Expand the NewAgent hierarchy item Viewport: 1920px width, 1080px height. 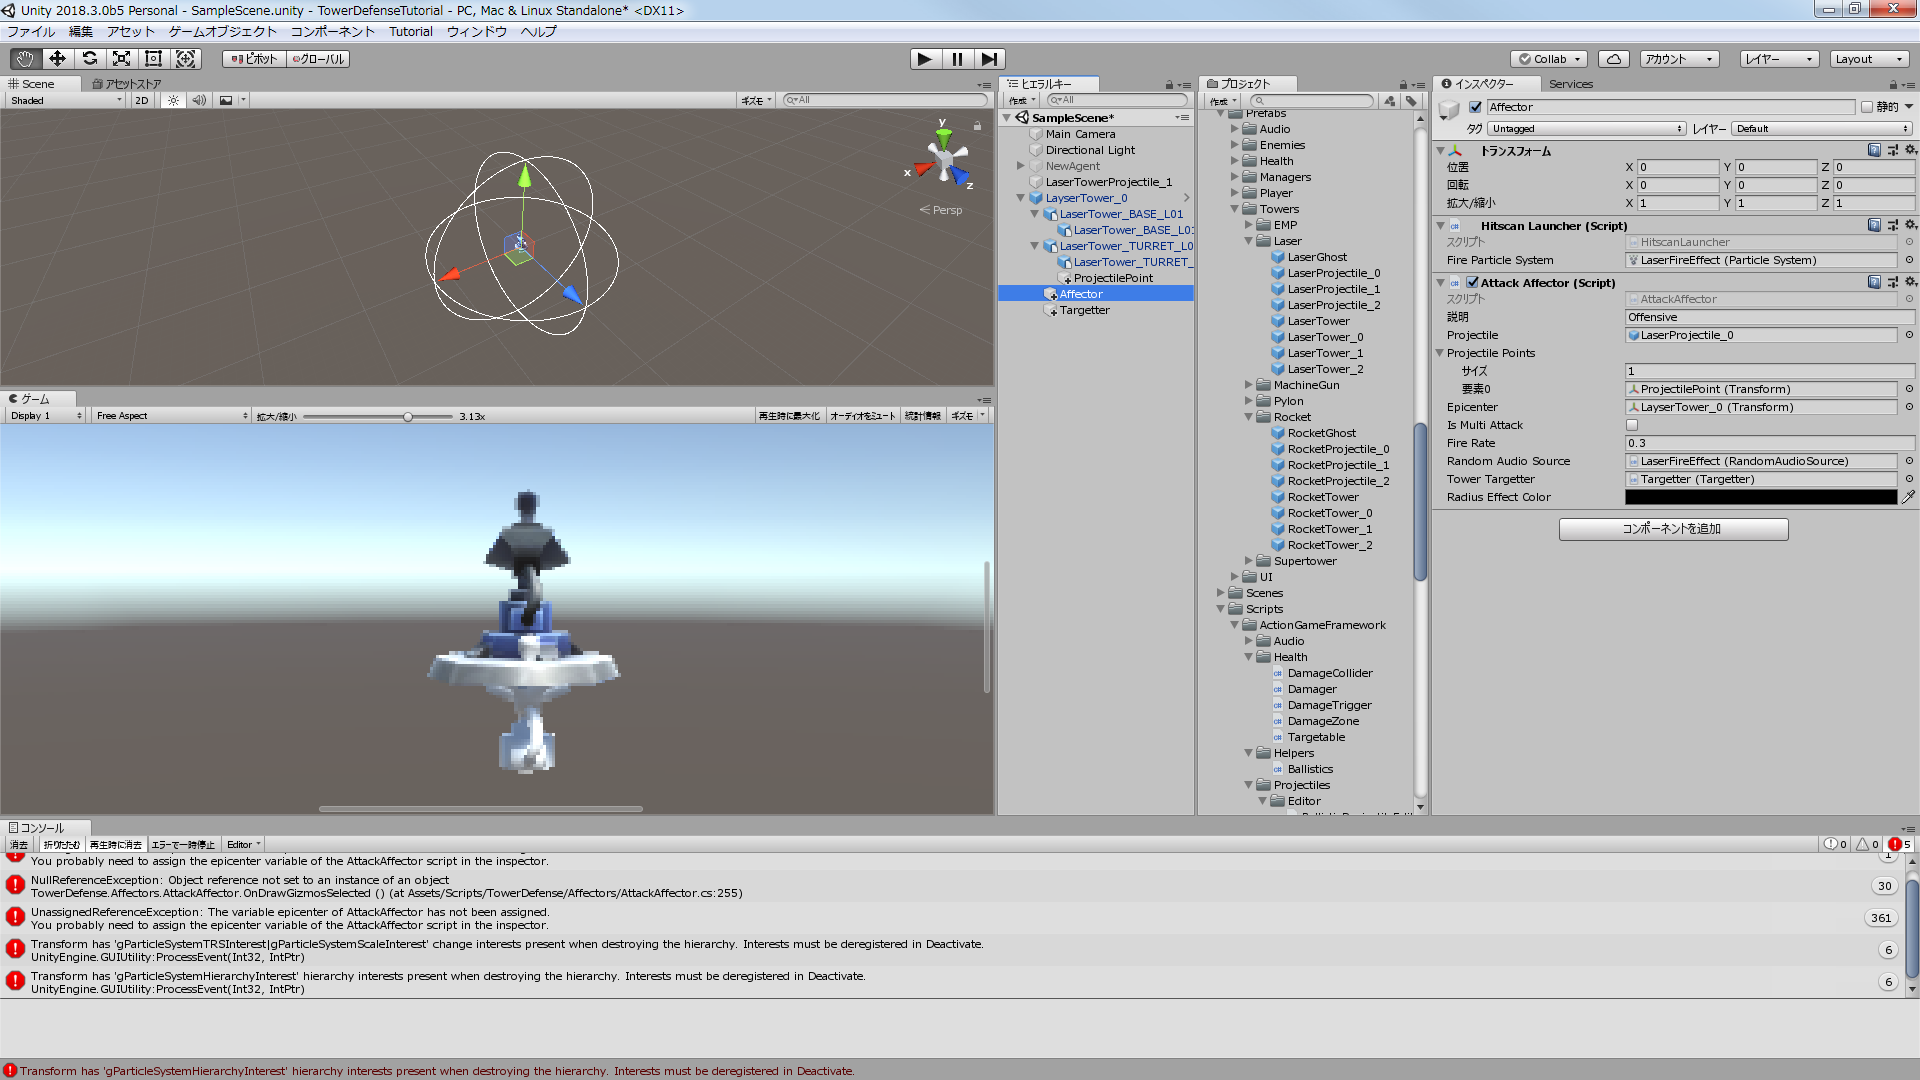click(x=1020, y=166)
